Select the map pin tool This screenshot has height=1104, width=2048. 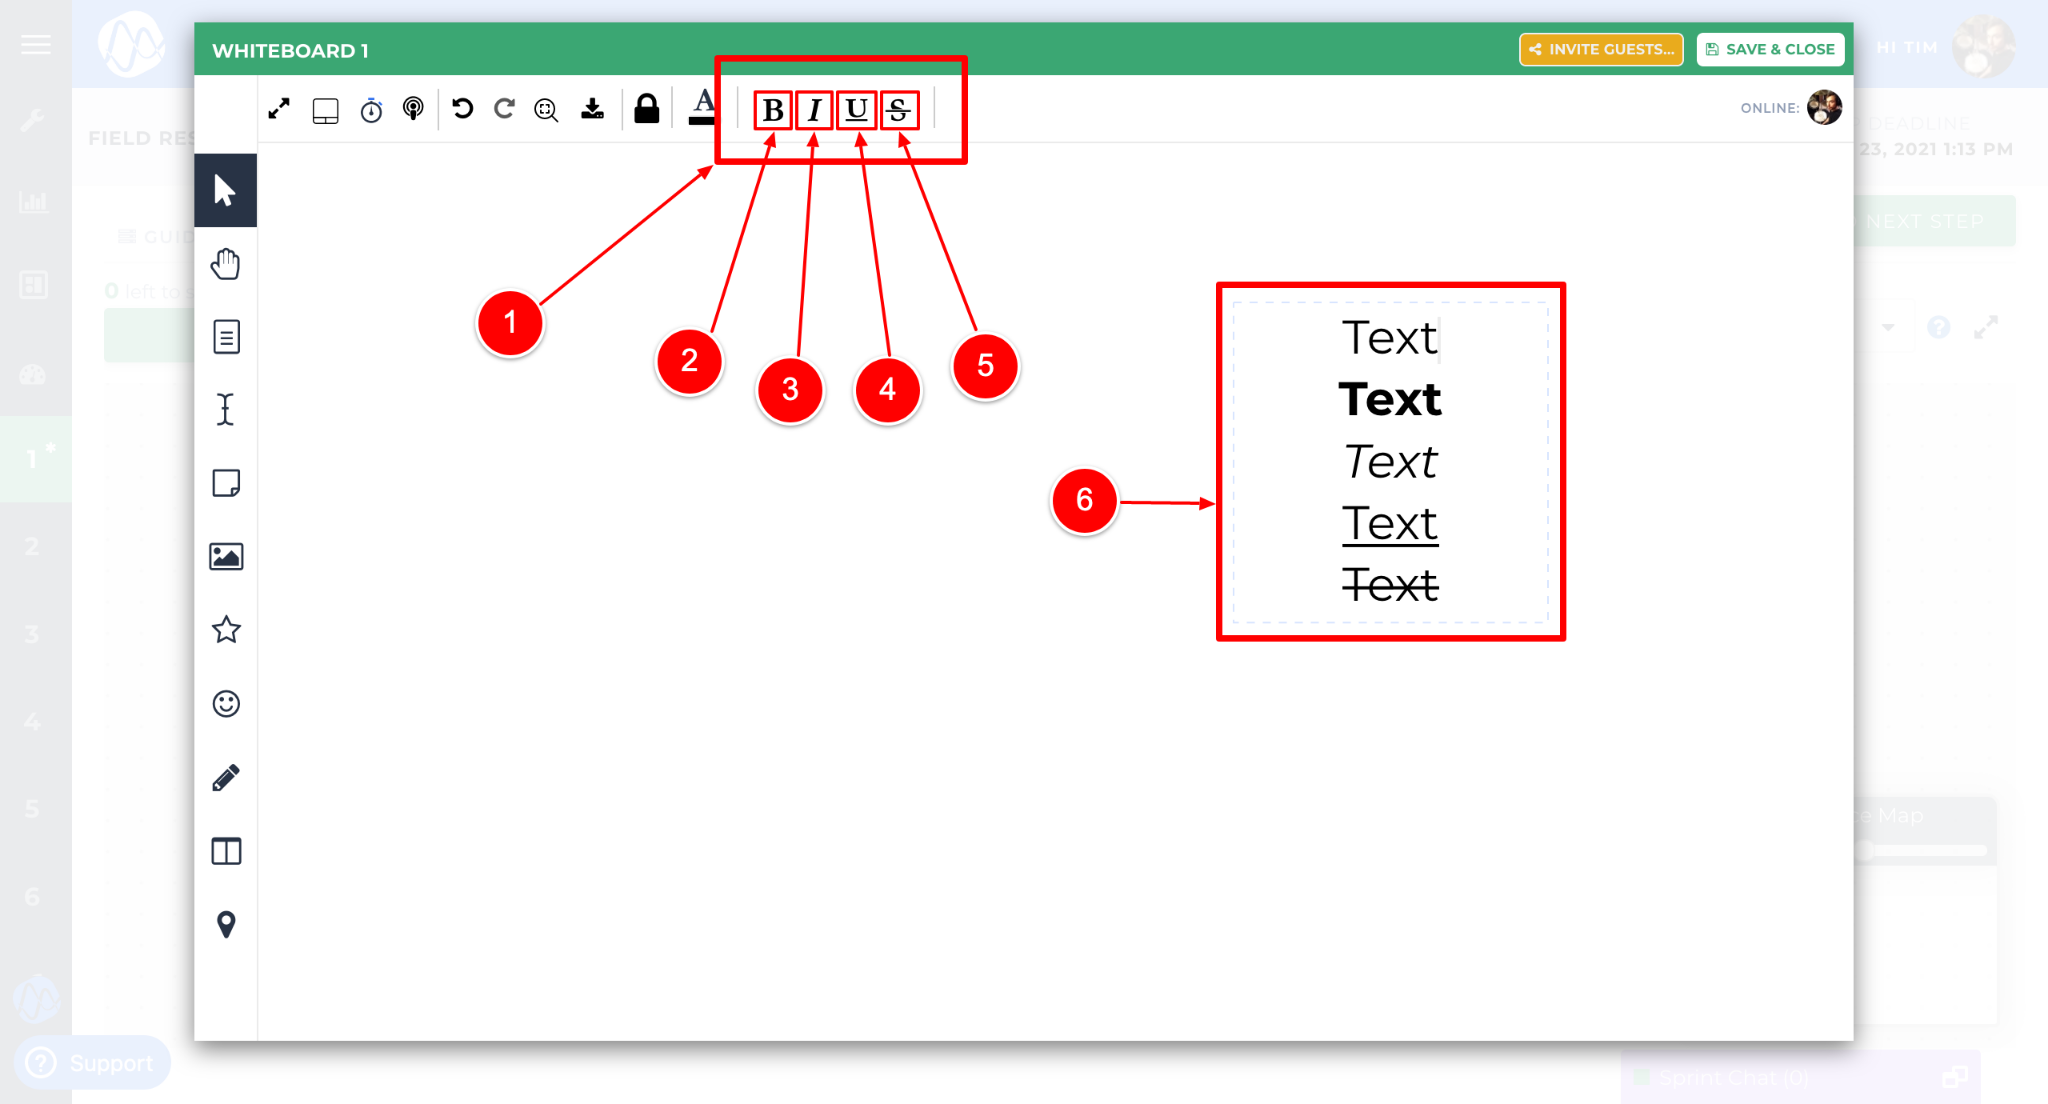[226, 924]
